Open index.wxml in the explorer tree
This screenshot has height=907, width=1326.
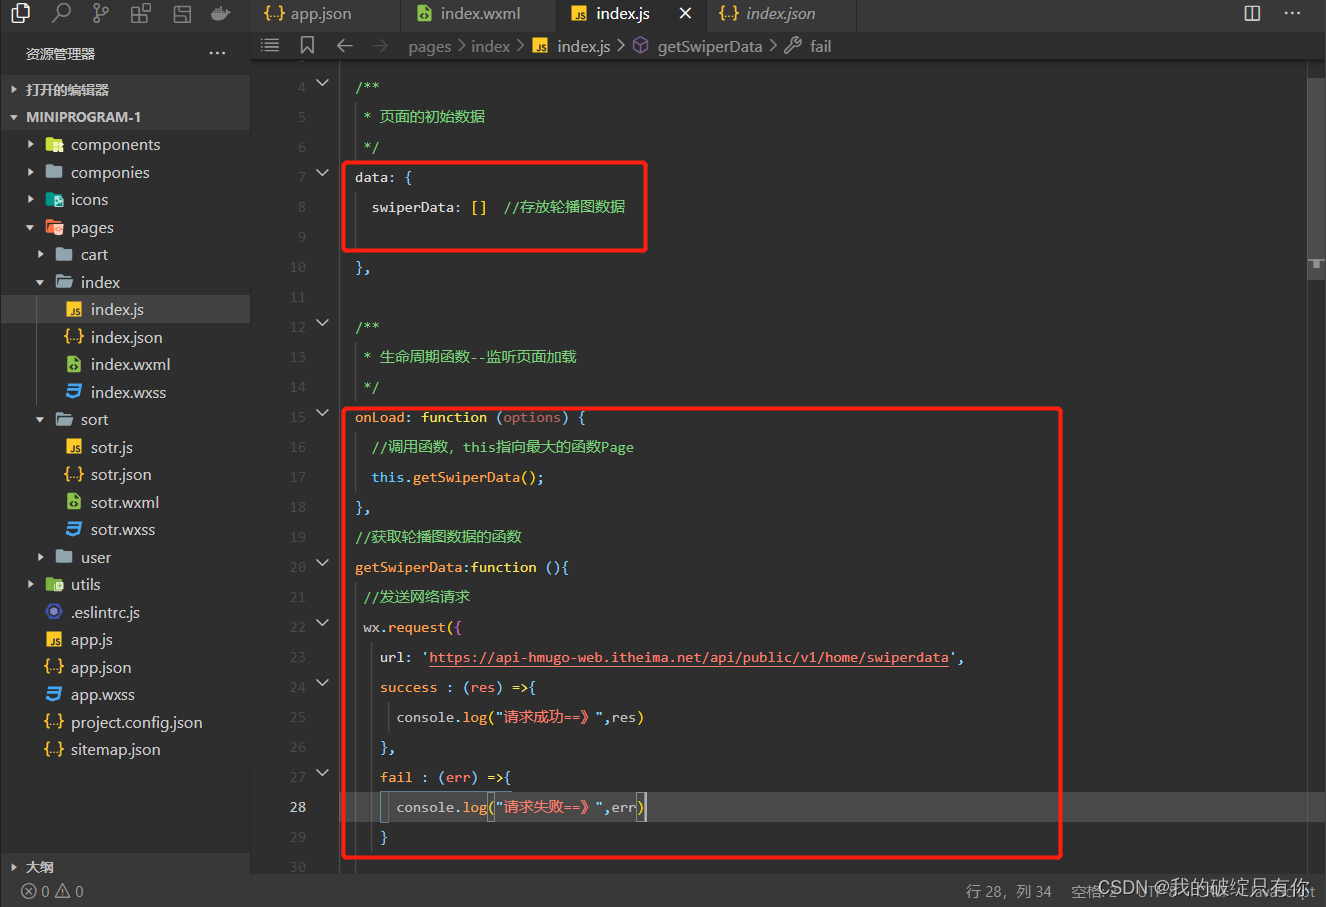[x=125, y=365]
